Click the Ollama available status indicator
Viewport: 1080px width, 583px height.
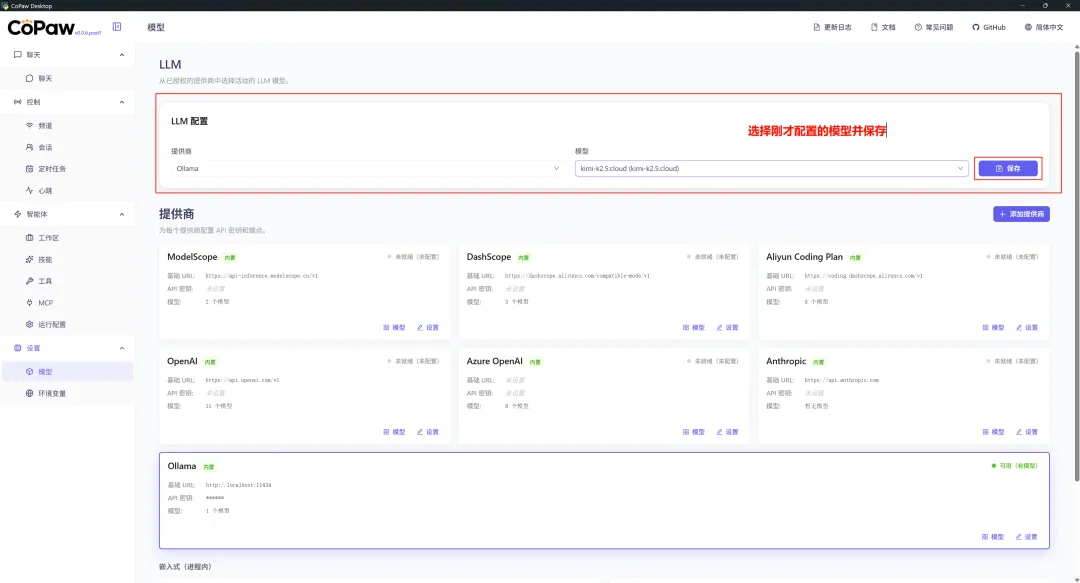1015,466
